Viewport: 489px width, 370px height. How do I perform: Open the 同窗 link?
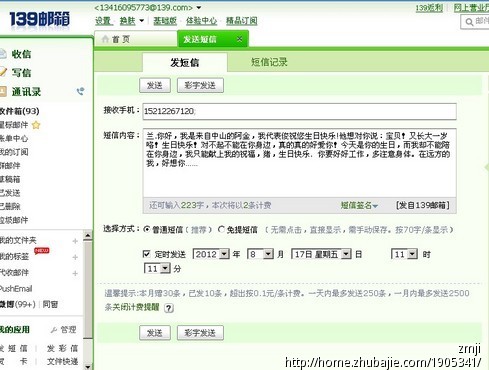point(50,304)
